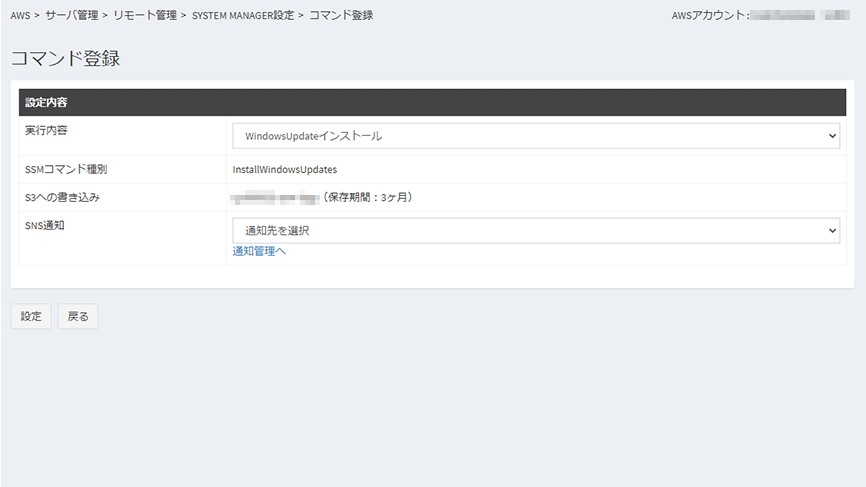Follow the 通知管理へ link

tap(259, 251)
